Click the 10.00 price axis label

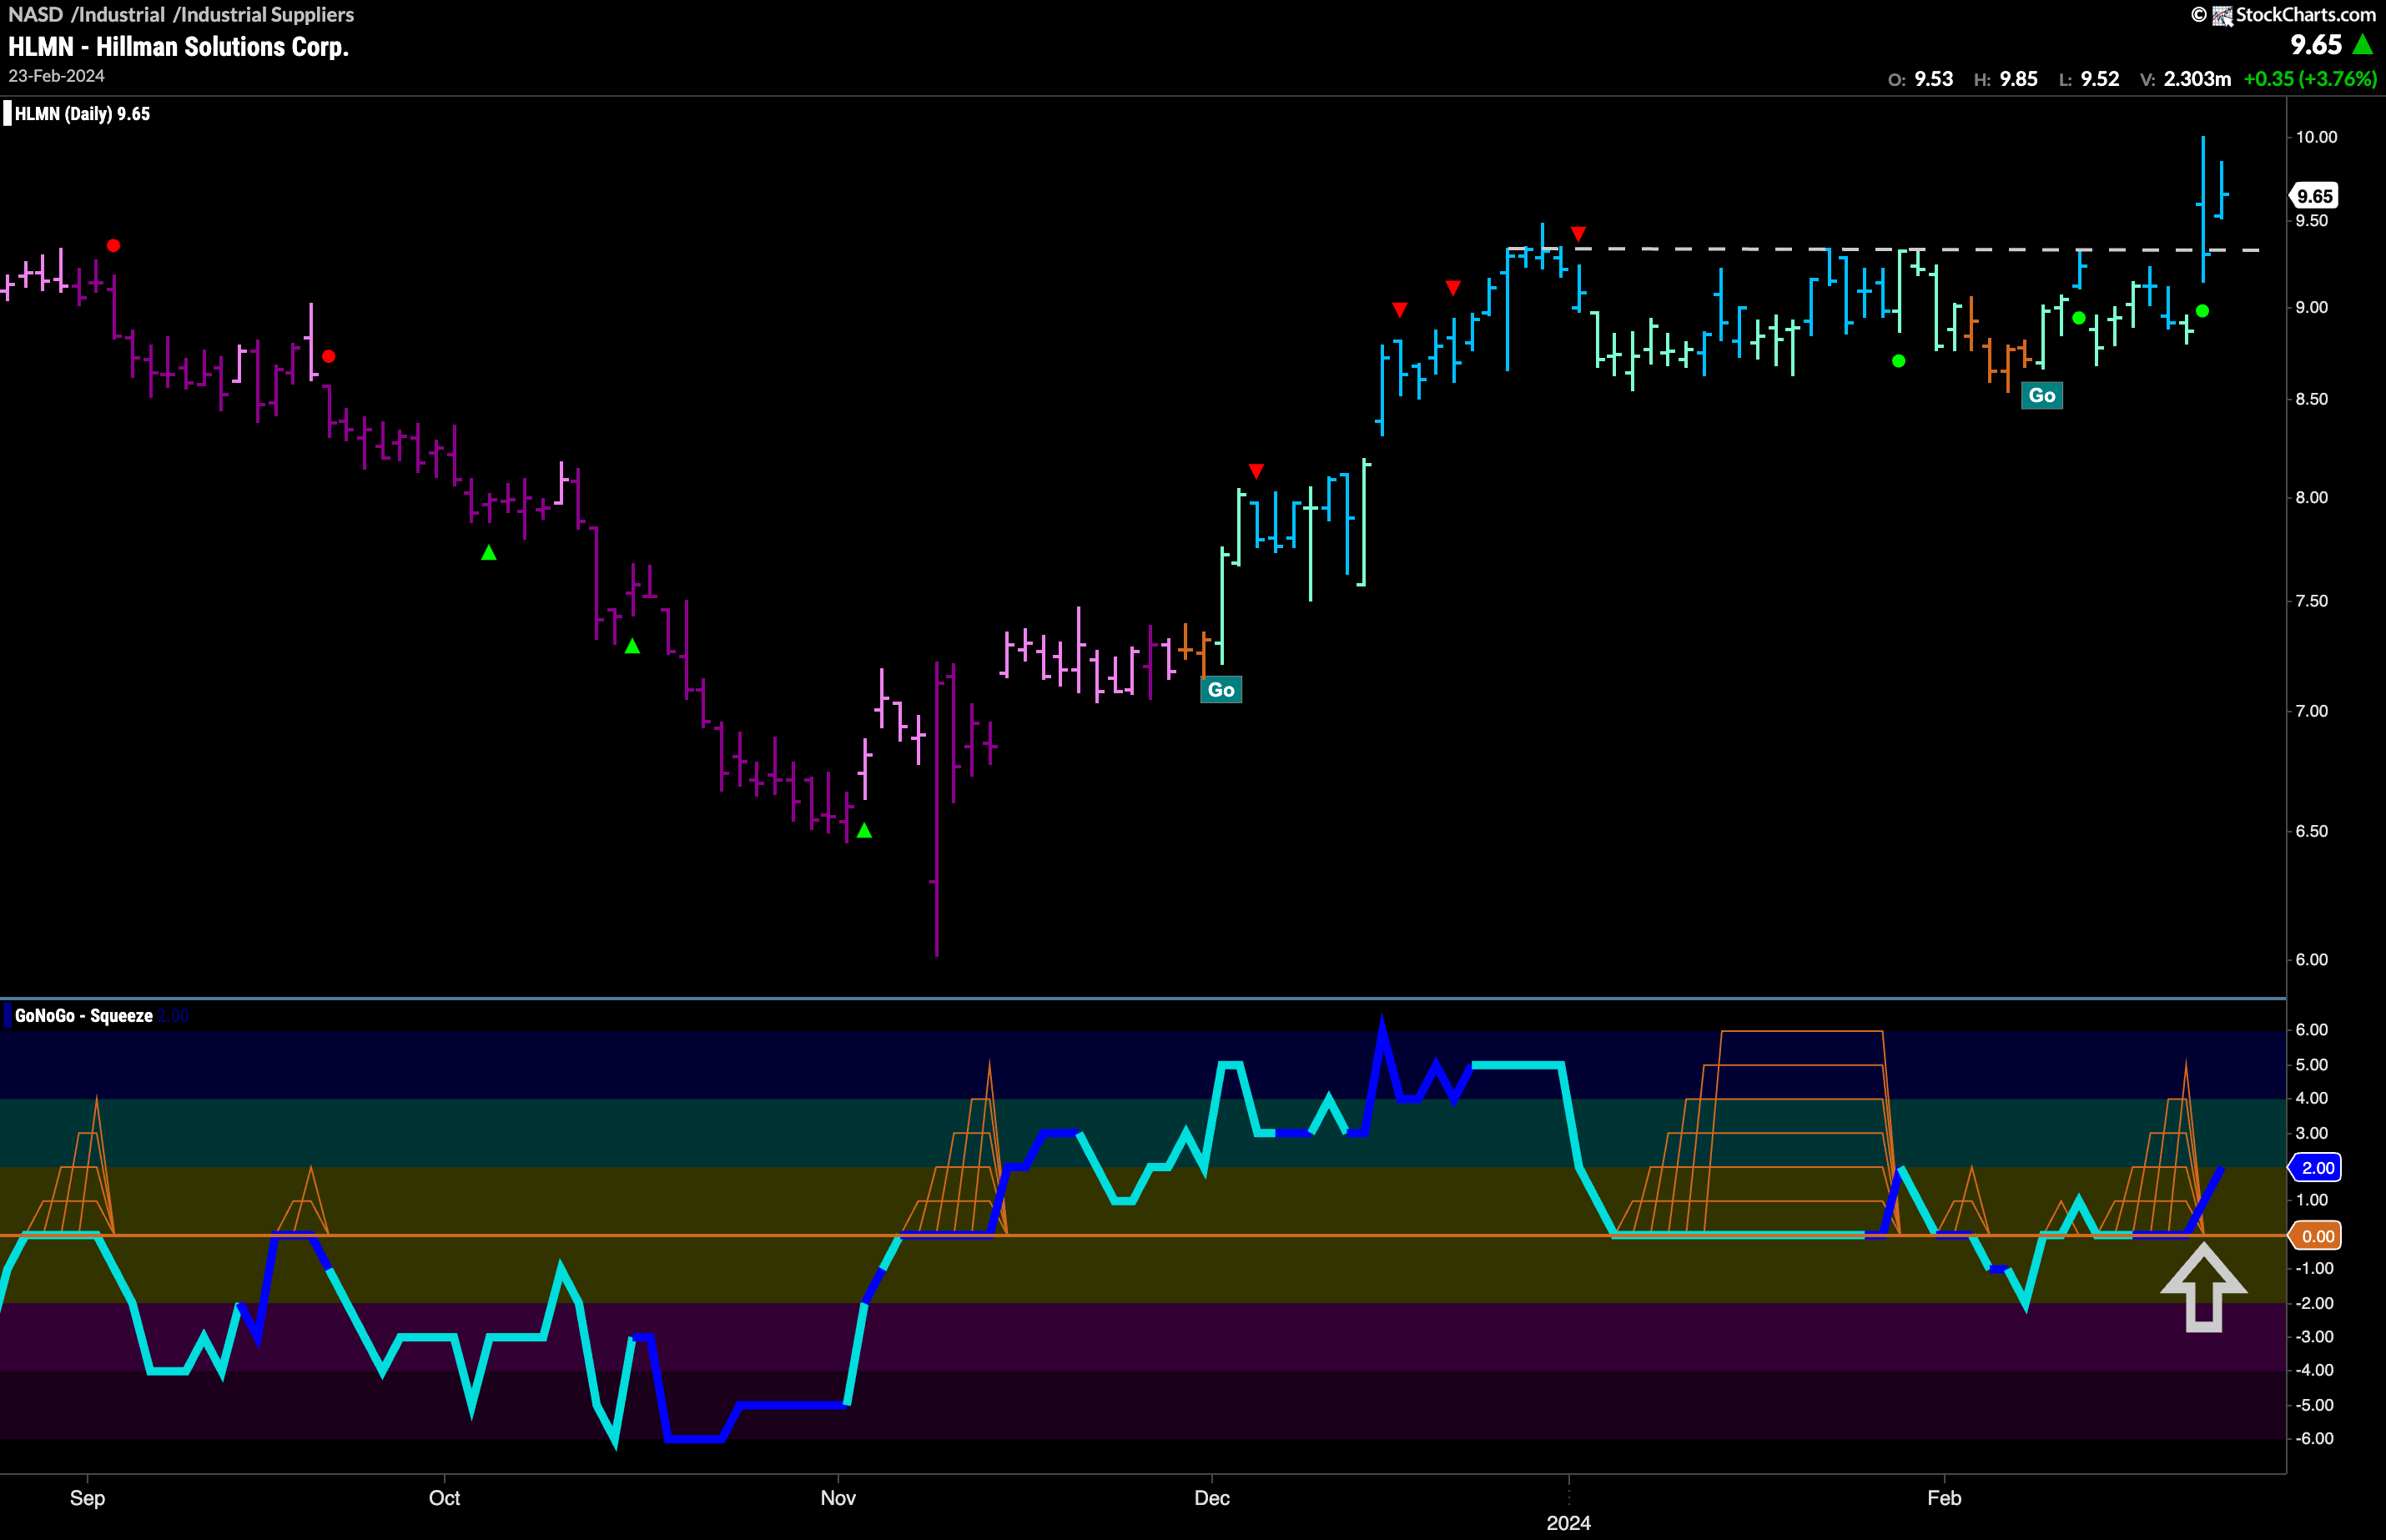coord(2316,137)
